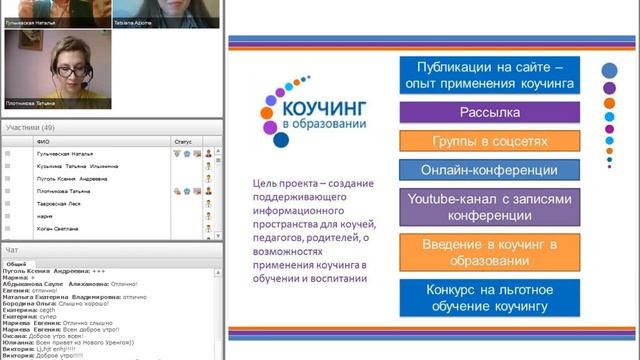Click Участники (49) panel header

click(112, 128)
